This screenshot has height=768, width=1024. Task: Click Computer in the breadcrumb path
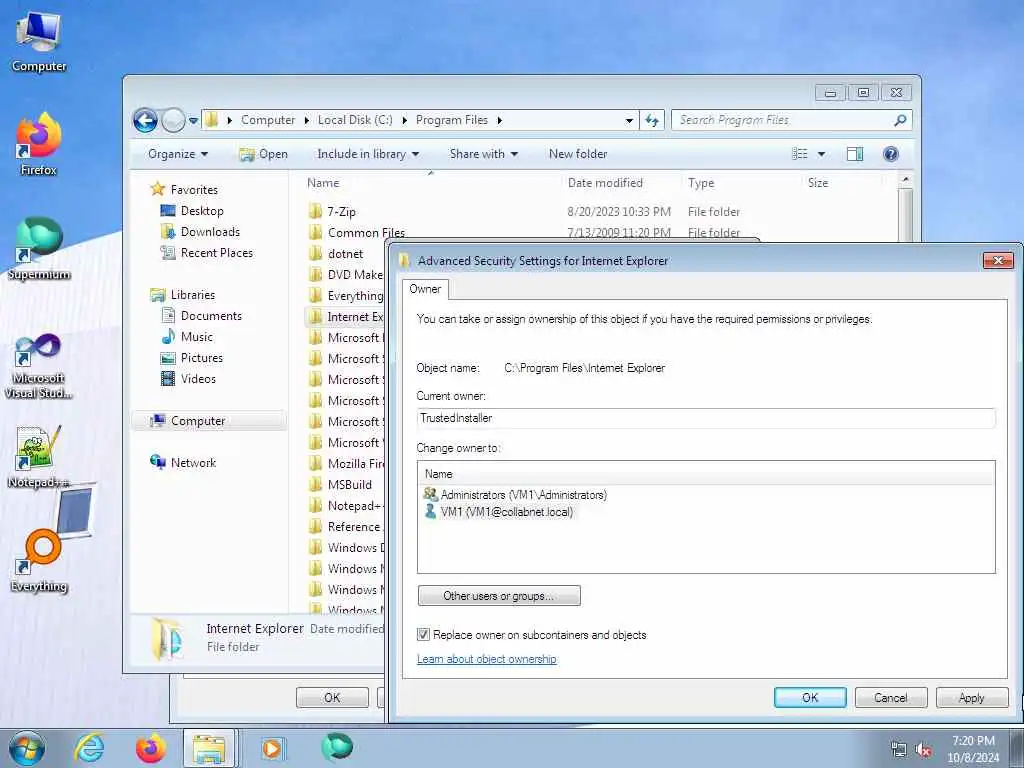pos(268,120)
